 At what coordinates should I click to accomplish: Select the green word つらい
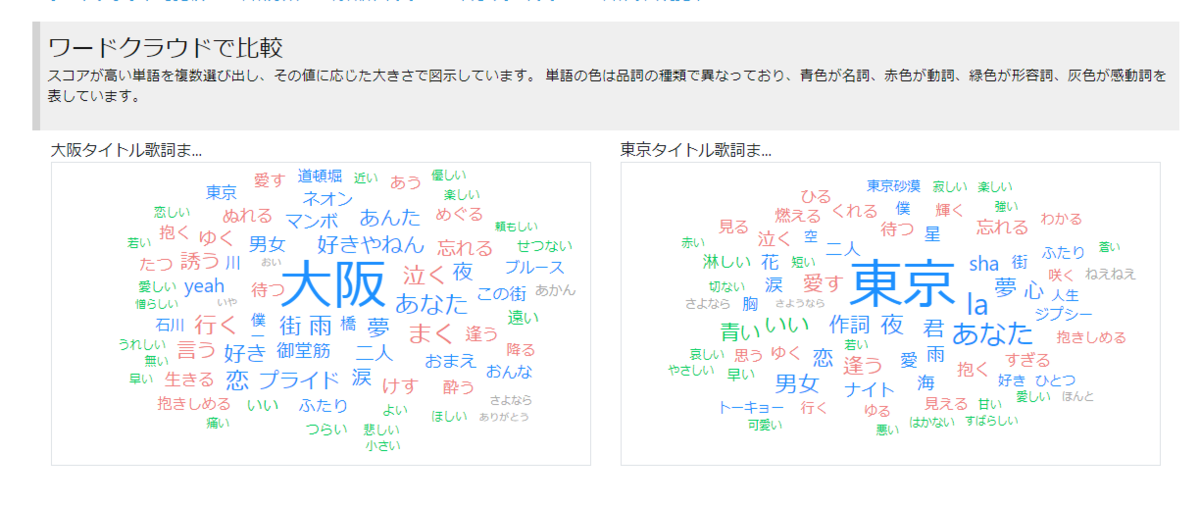(x=326, y=428)
